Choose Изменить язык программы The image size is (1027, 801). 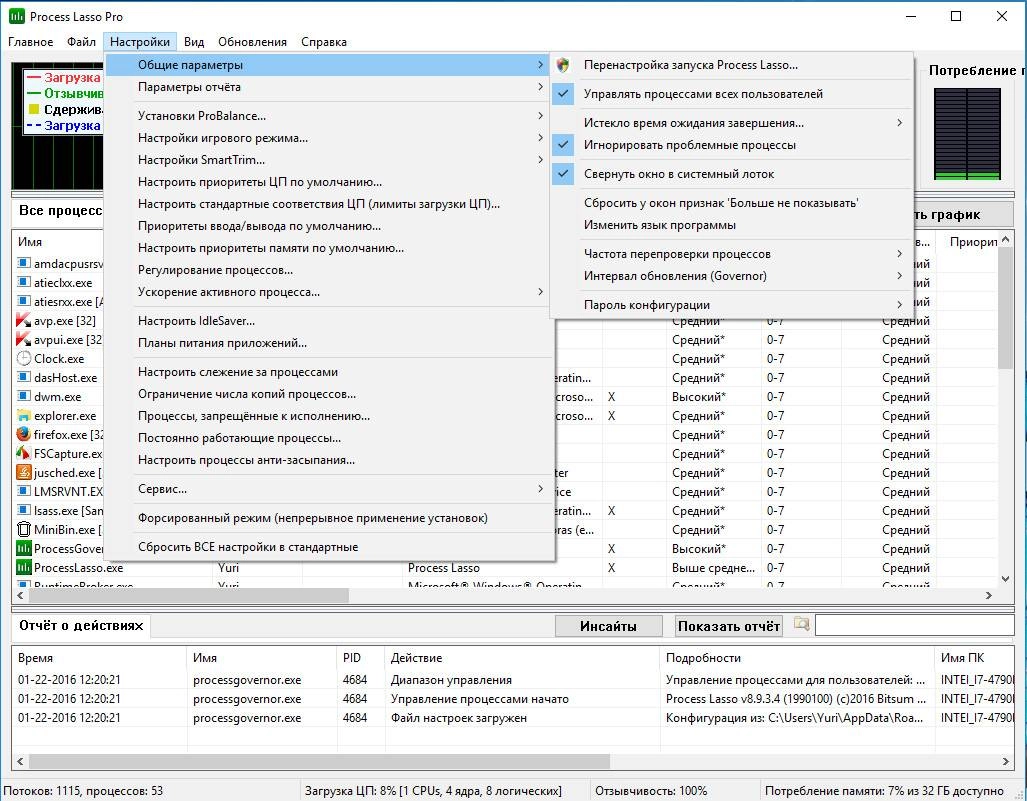pos(731,225)
